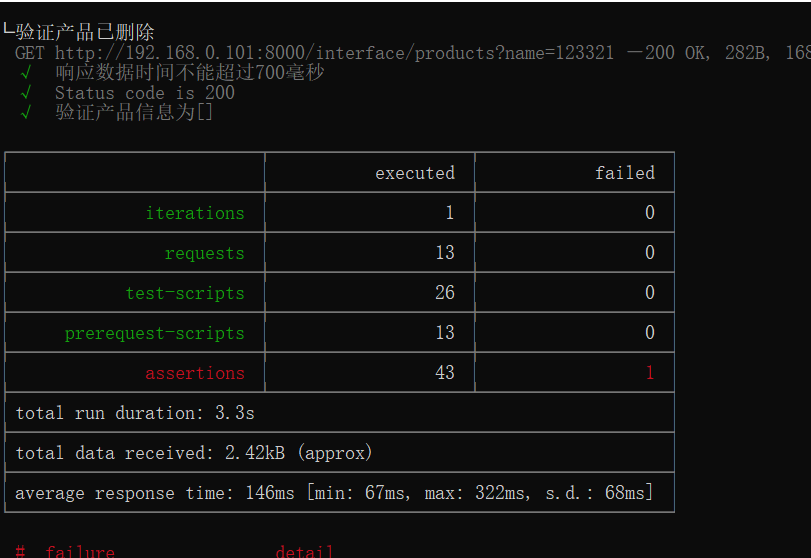811x558 pixels.
Task: Click the executed assertions count 43
Action: [444, 373]
